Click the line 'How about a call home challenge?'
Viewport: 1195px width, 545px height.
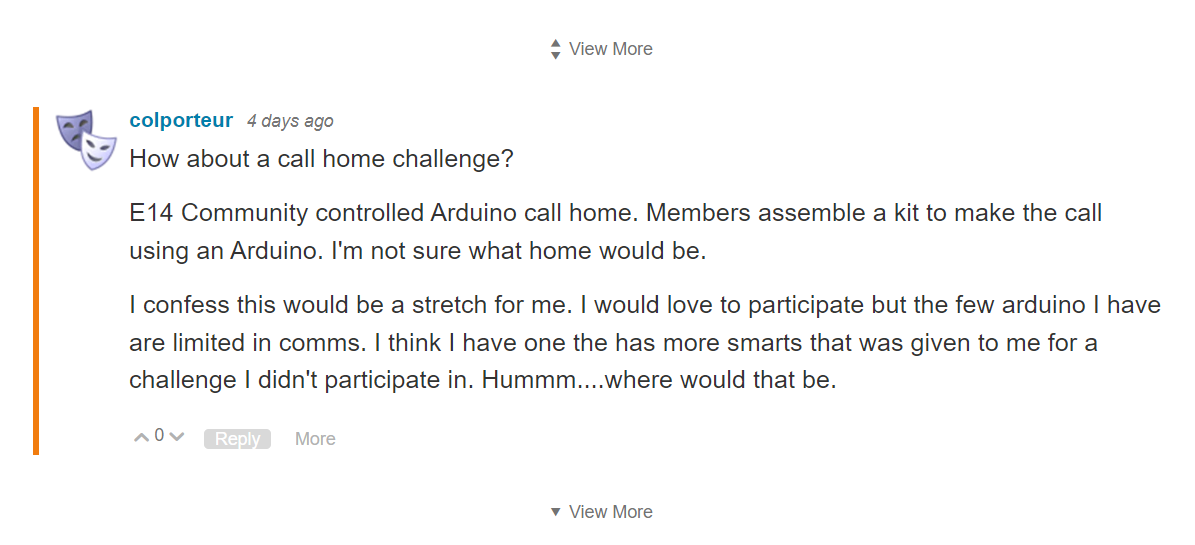321,160
